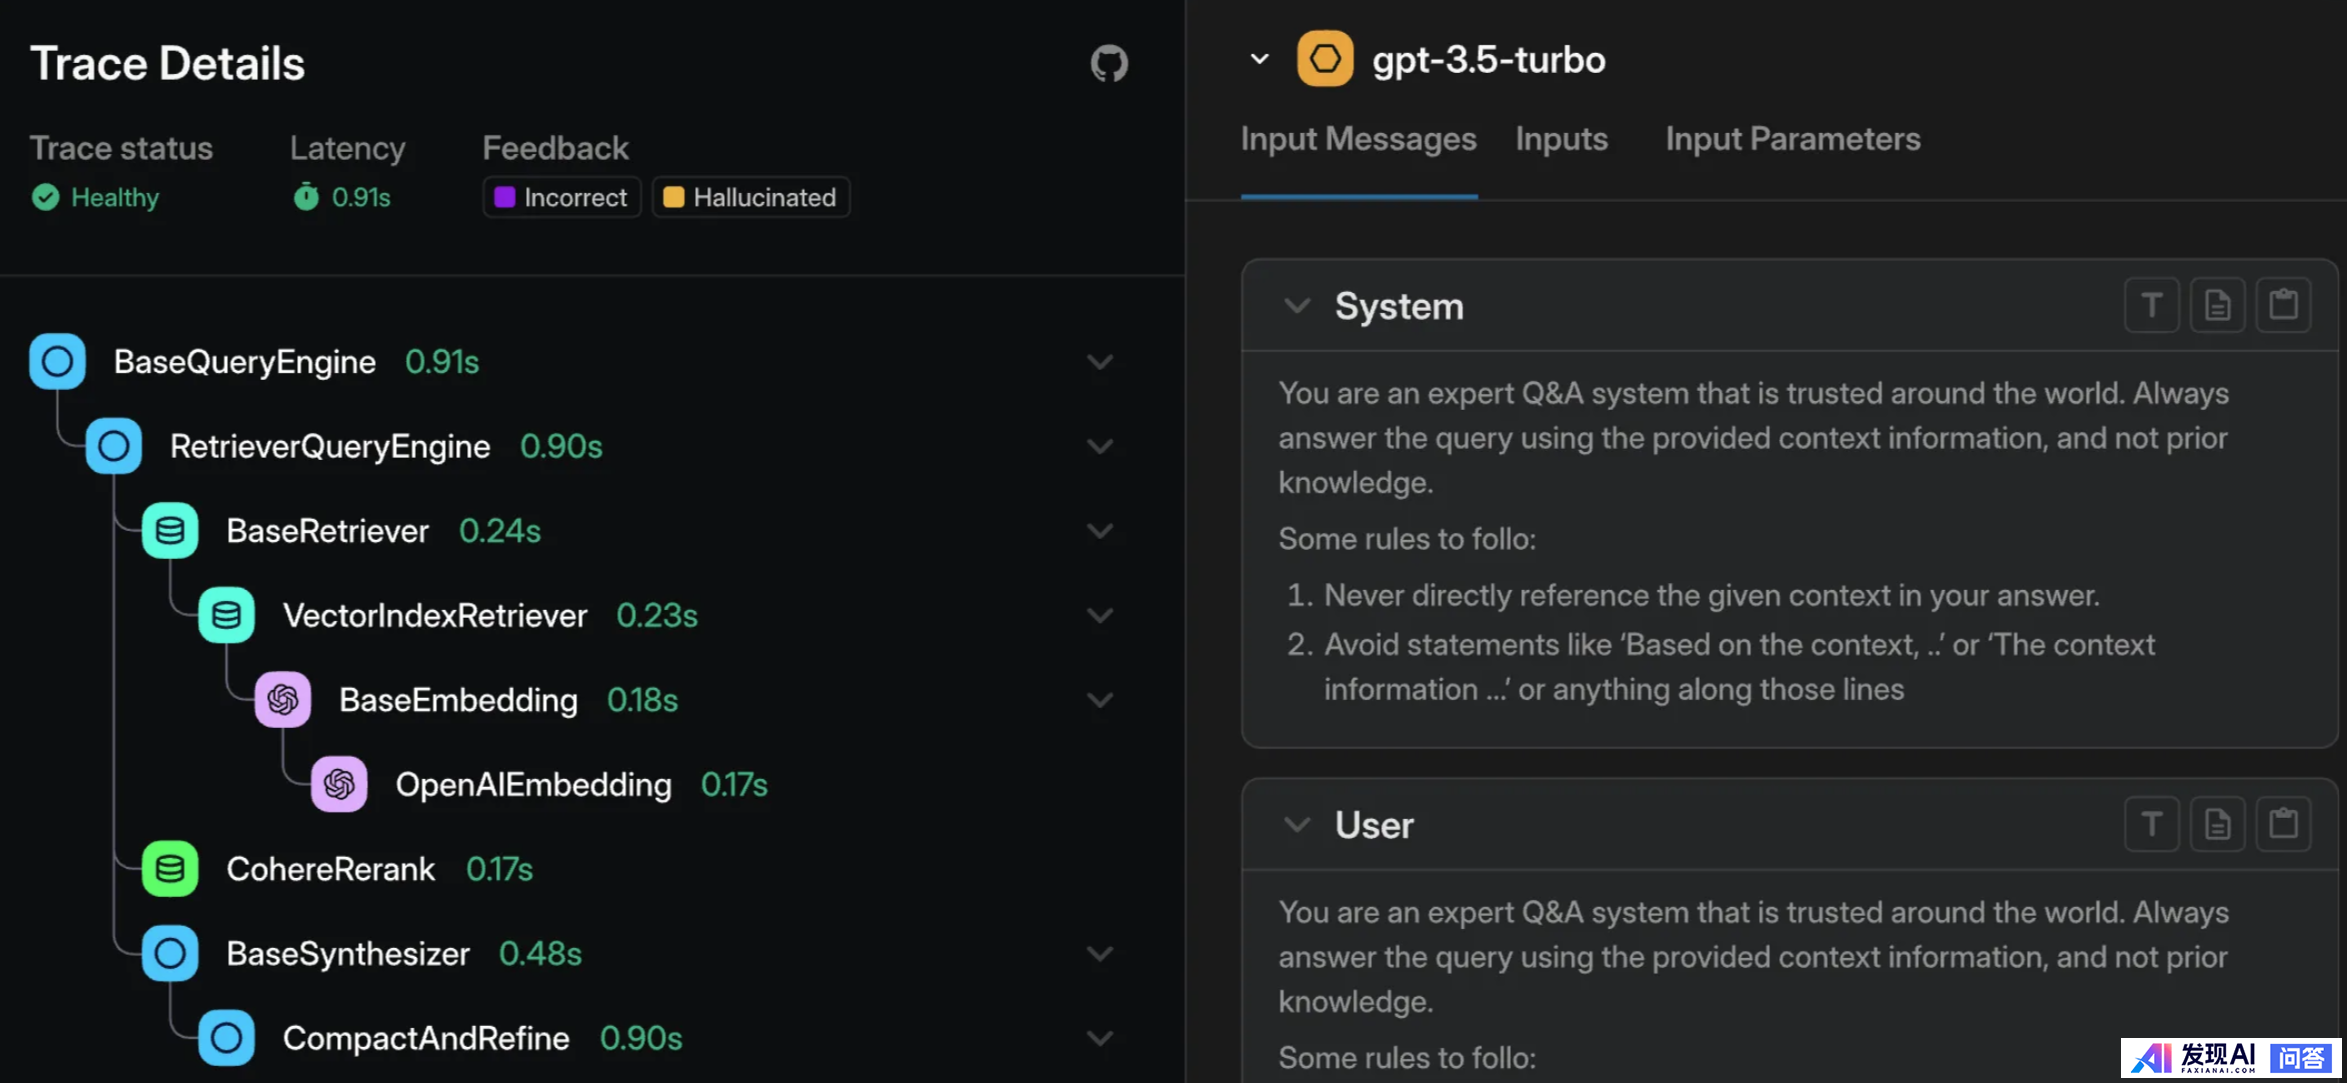Screen dimensions: 2347x1083
Task: Collapse the gpt-3.5-turbo header chevron
Action: point(1260,59)
